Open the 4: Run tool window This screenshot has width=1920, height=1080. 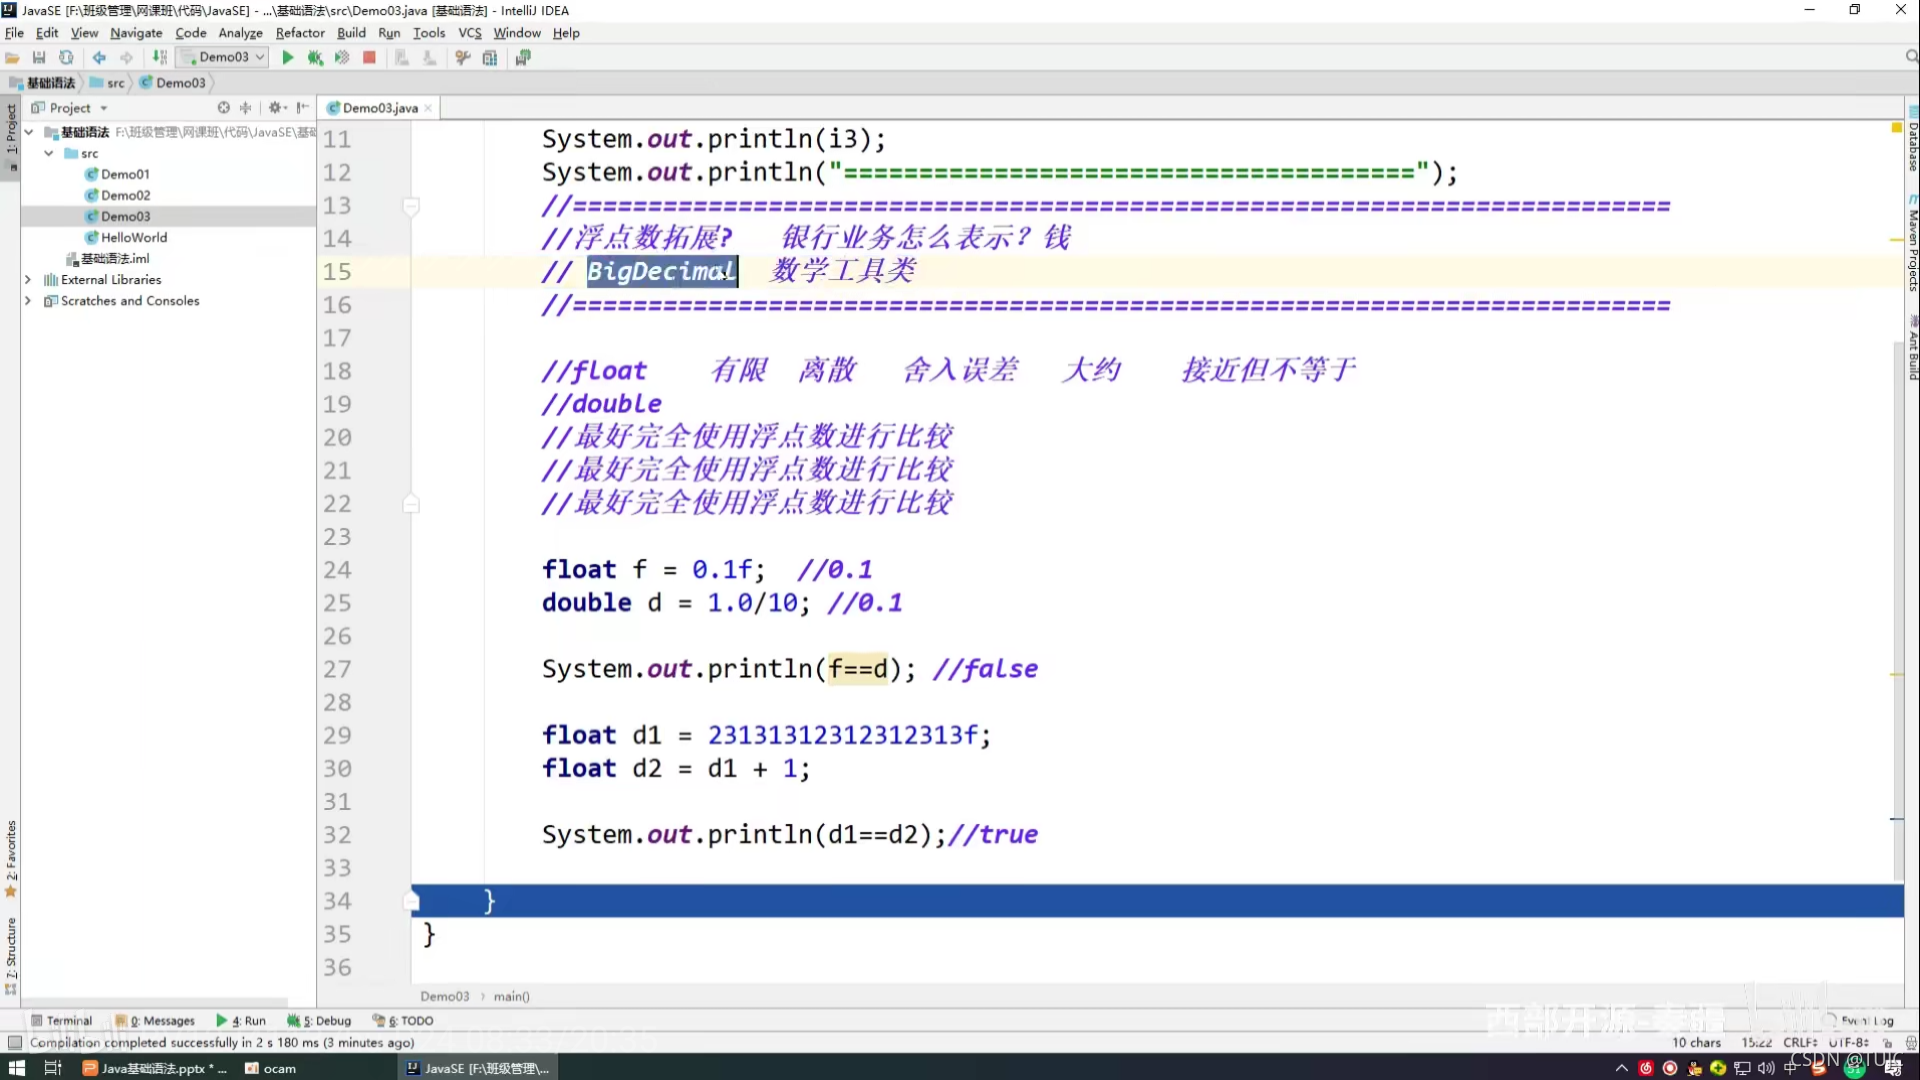tap(241, 1021)
